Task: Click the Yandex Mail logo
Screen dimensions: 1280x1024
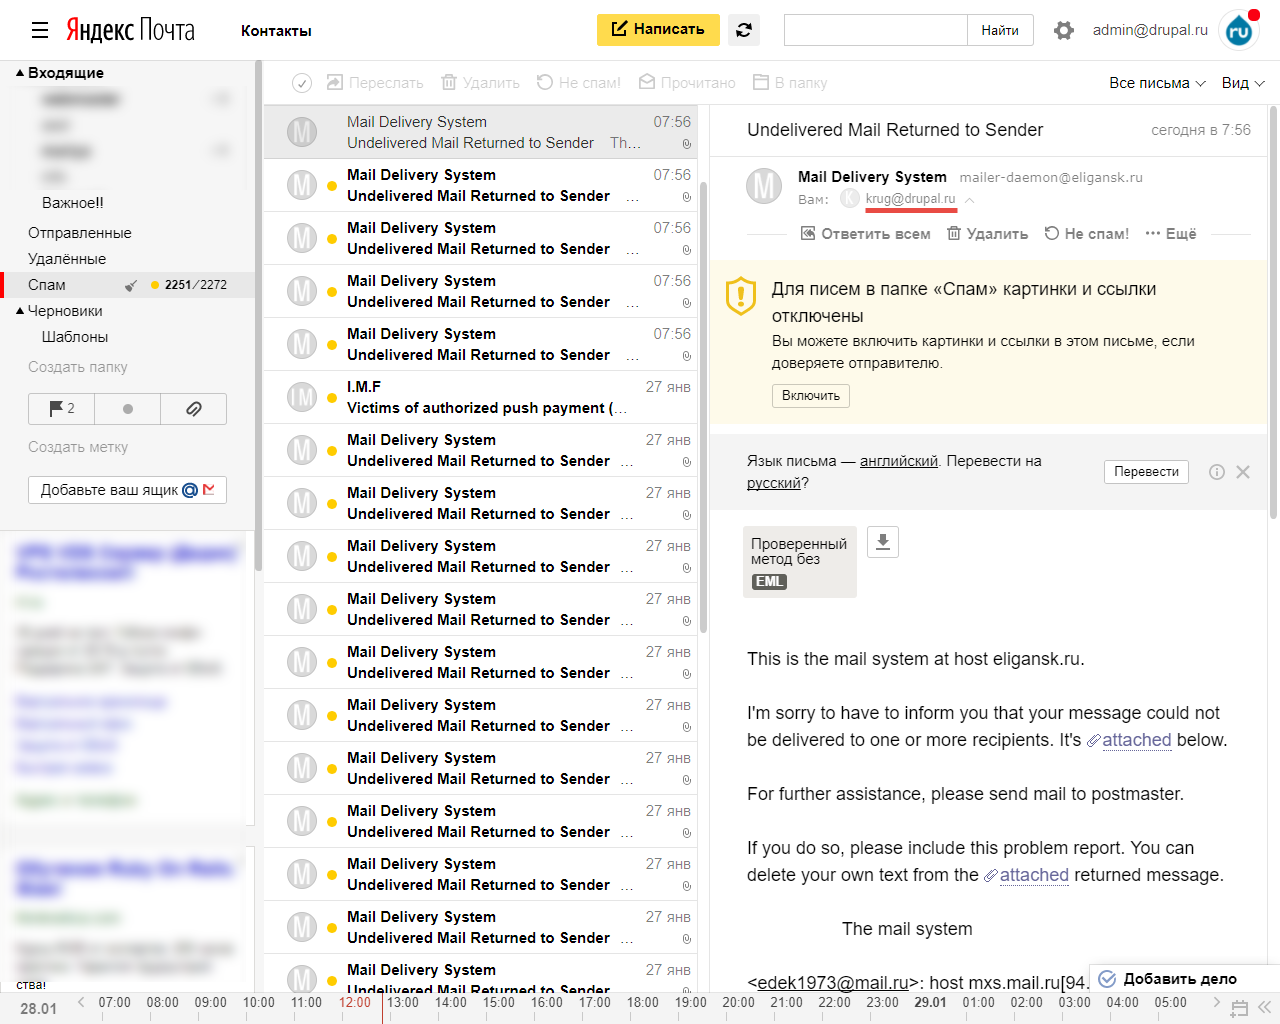Action: point(131,30)
